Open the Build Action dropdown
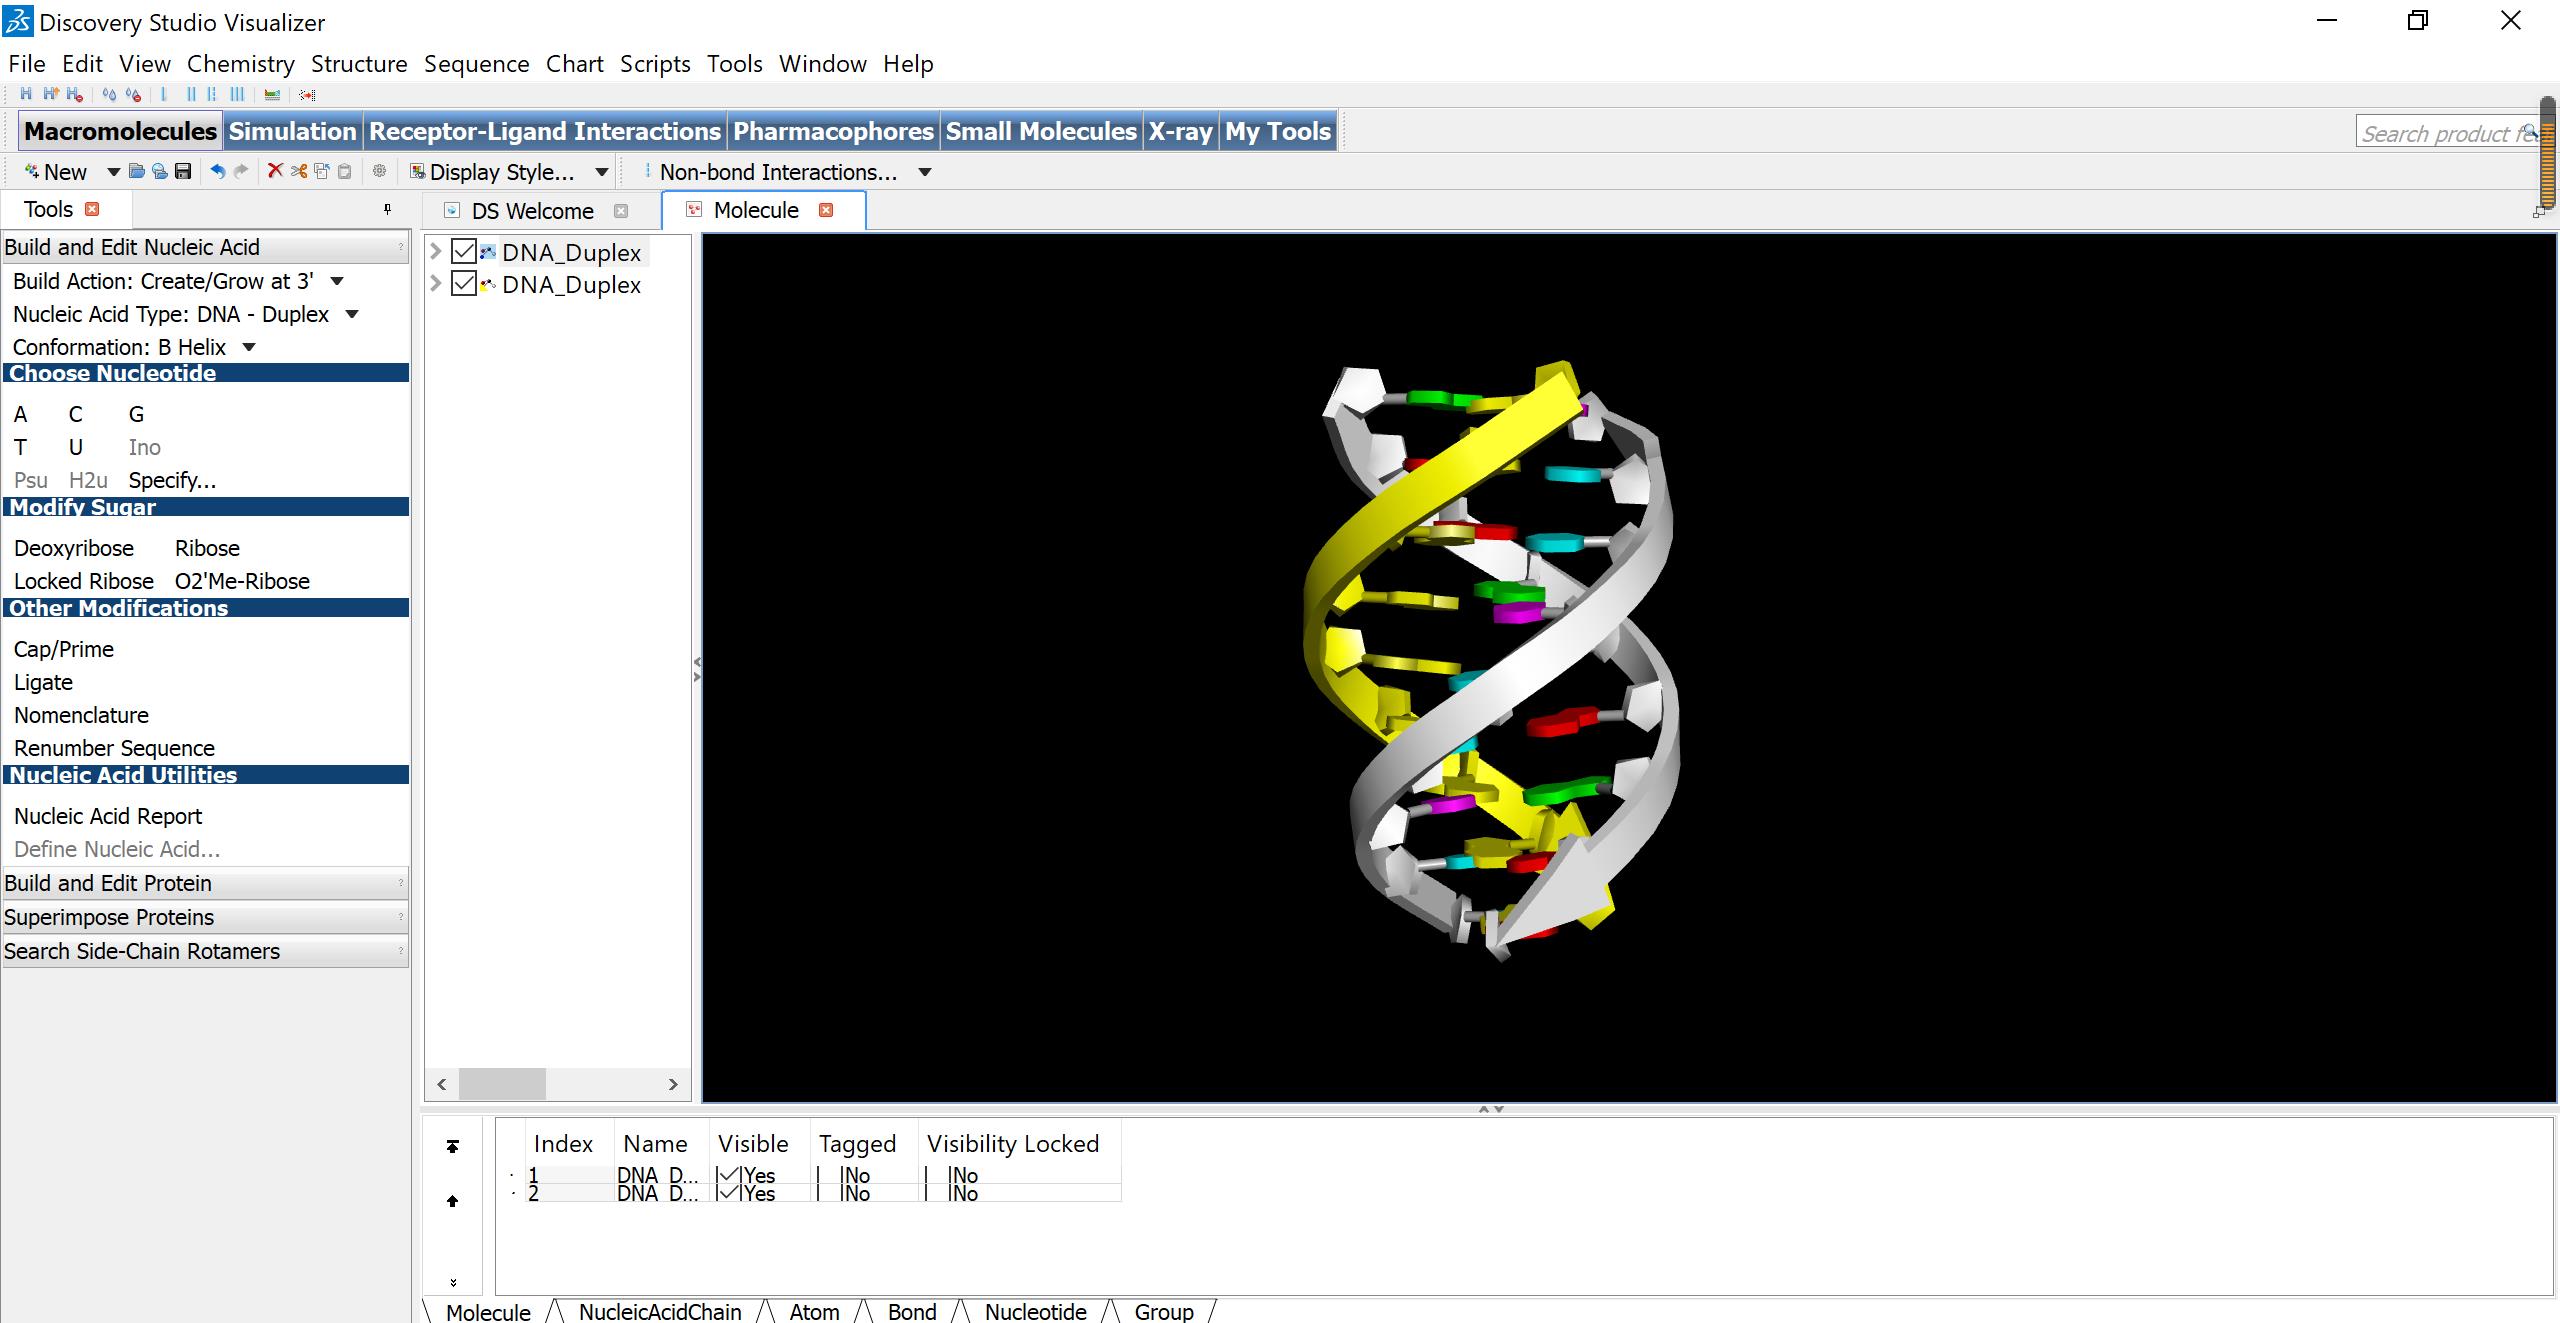The height and width of the screenshot is (1323, 2560). (x=337, y=281)
